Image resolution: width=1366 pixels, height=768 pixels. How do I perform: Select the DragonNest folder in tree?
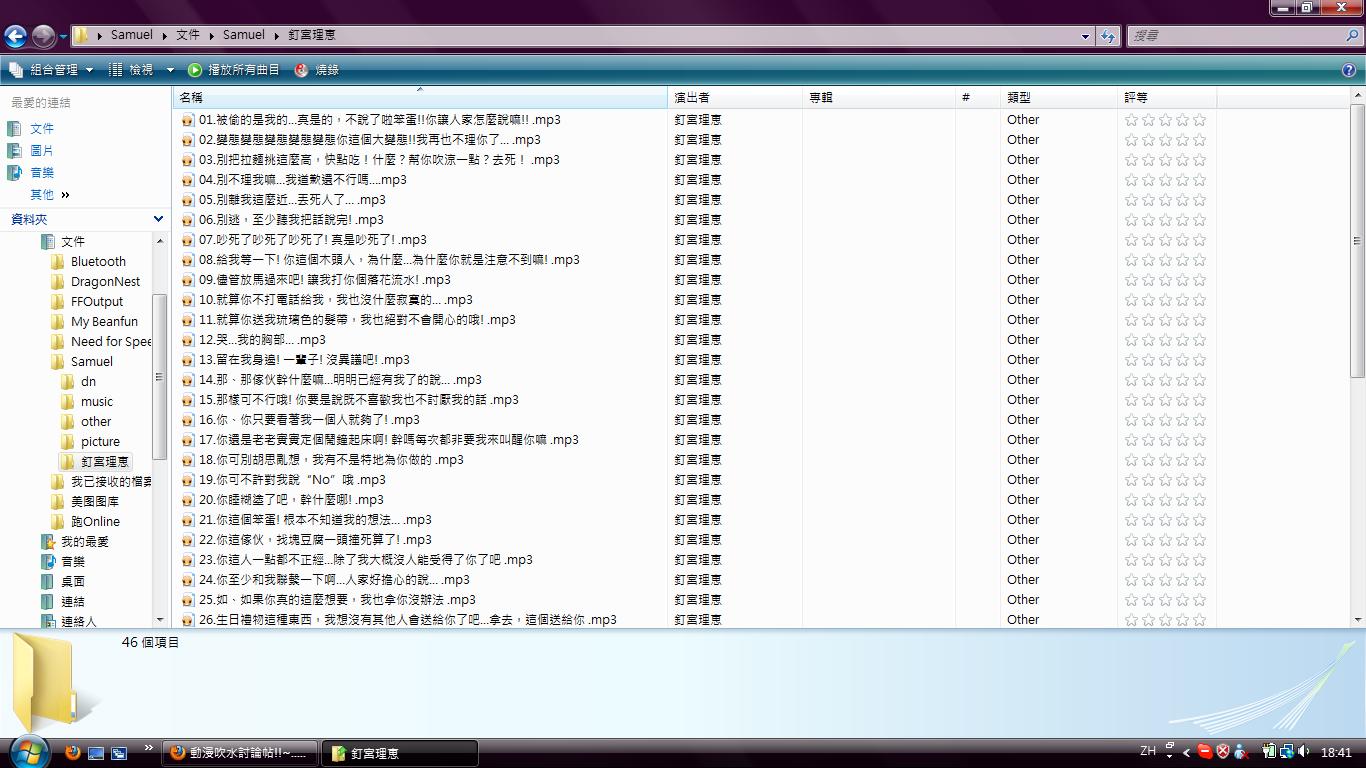click(105, 282)
